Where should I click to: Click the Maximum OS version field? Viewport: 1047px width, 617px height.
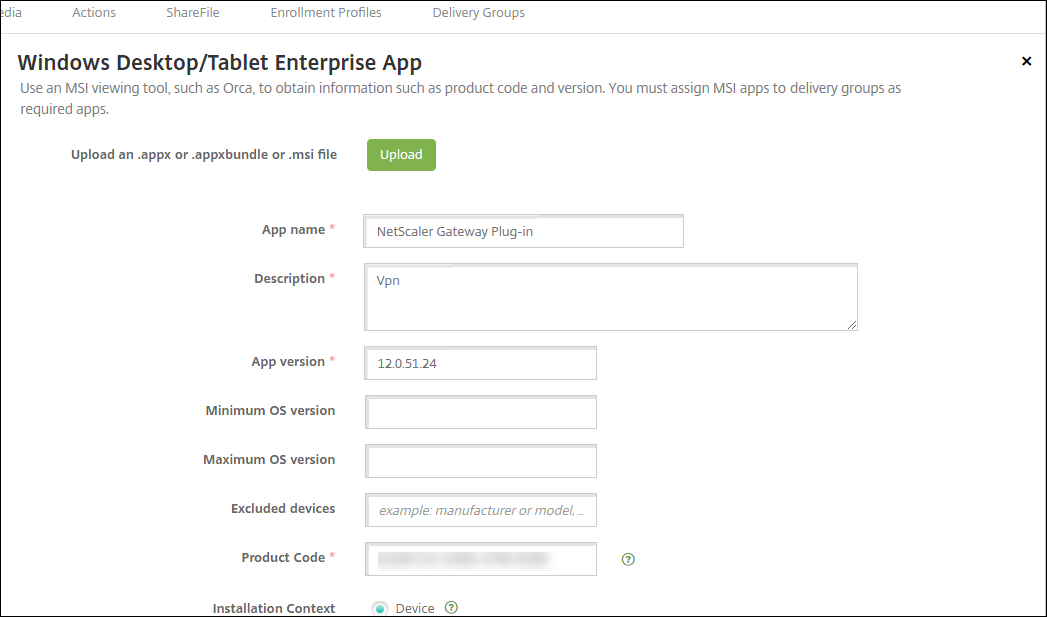coord(481,461)
